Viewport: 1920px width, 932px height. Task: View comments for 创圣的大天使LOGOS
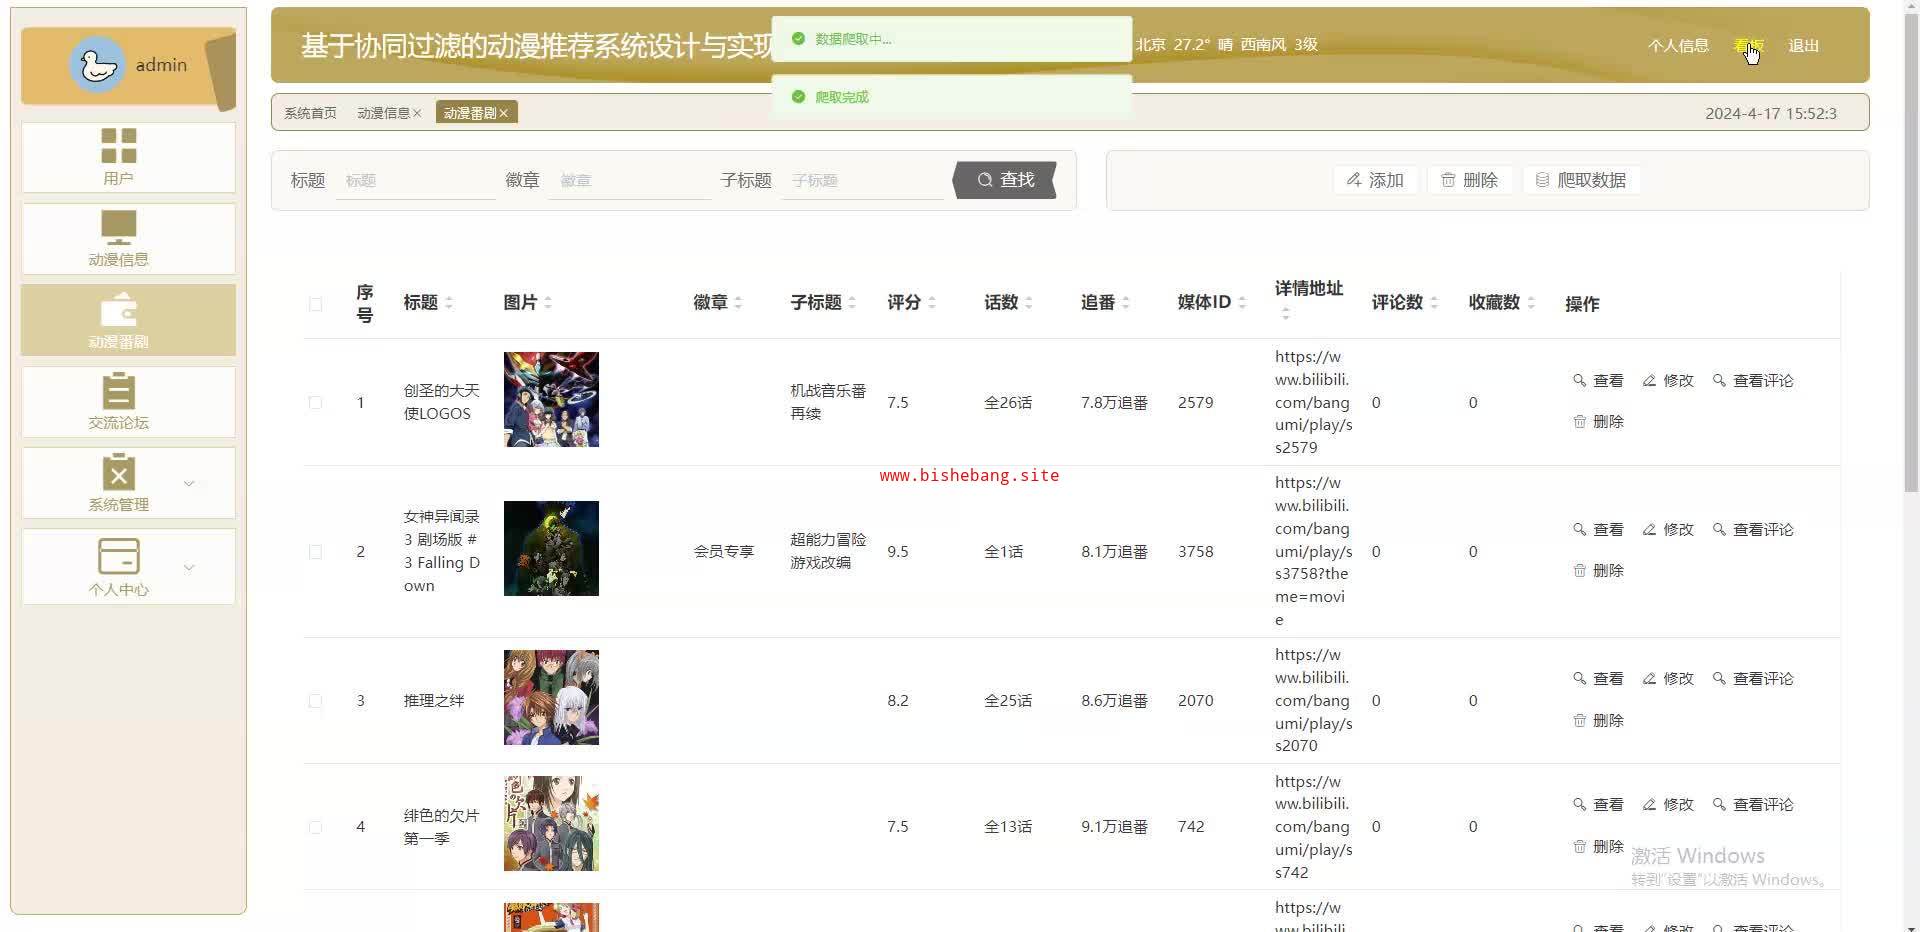click(1753, 380)
